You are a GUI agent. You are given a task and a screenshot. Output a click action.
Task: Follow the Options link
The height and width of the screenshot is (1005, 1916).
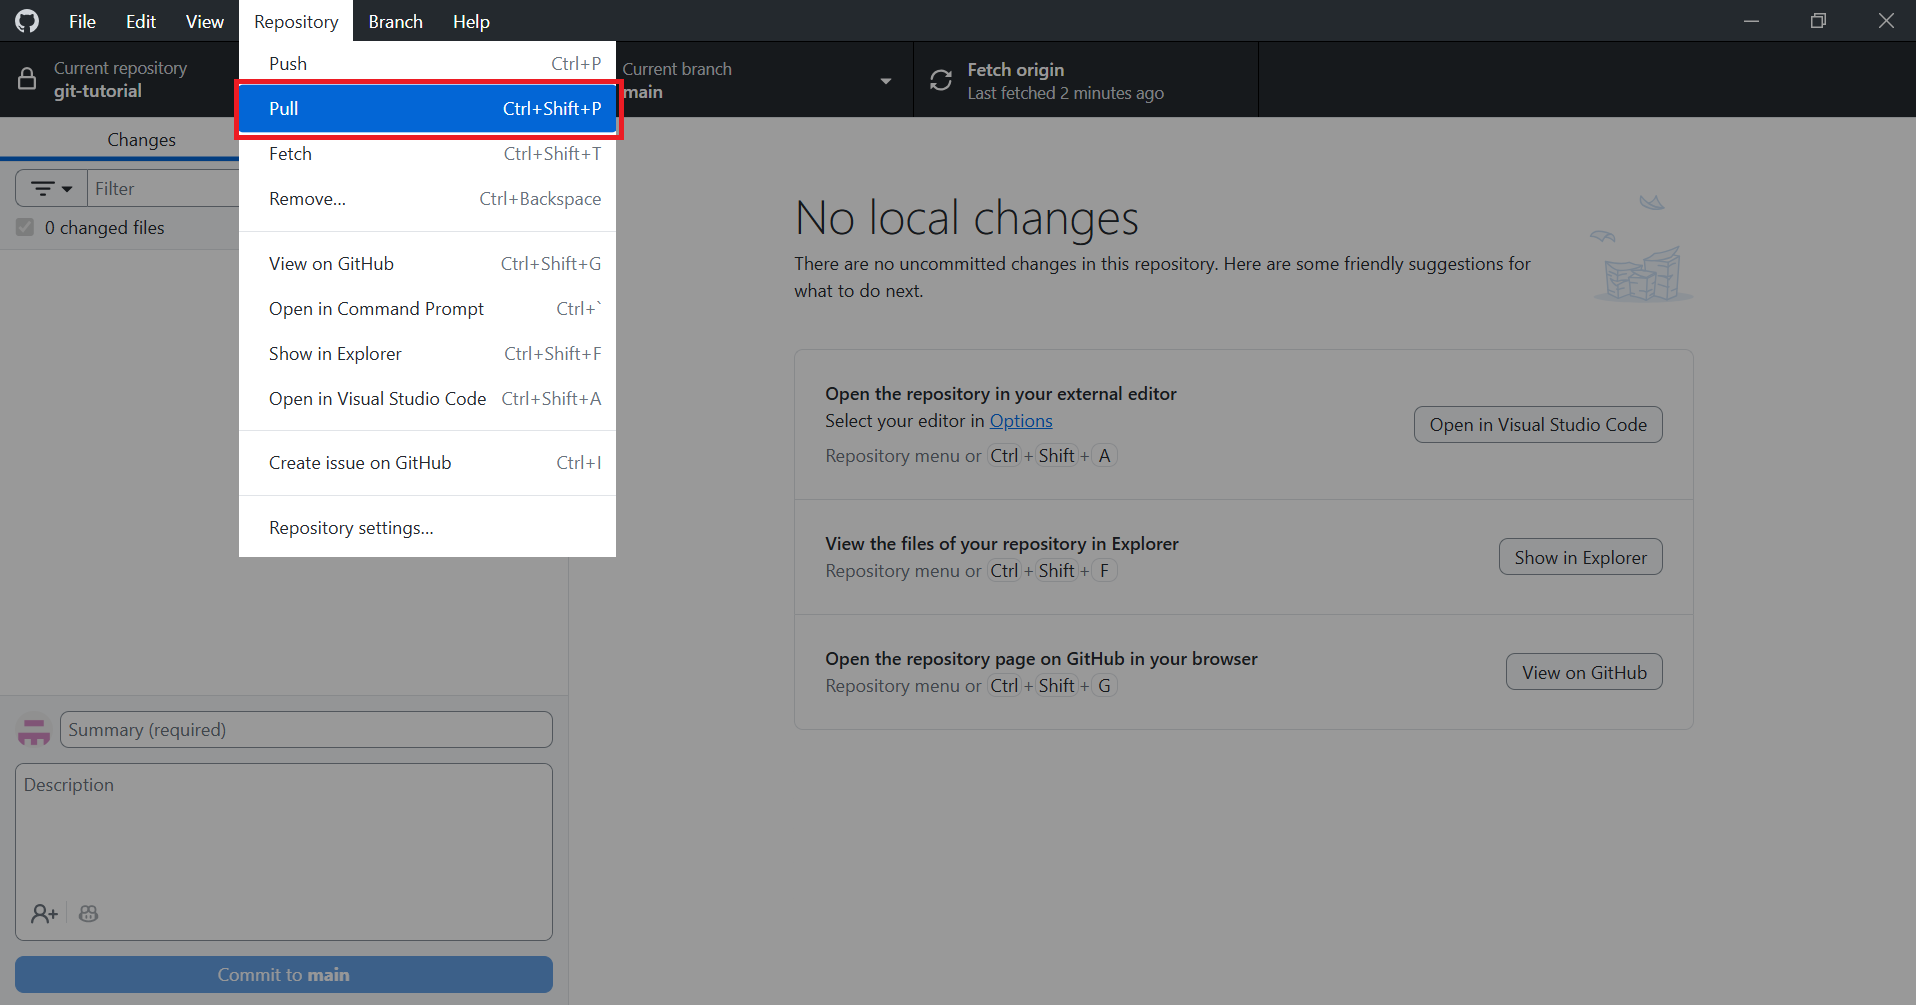pos(1021,421)
